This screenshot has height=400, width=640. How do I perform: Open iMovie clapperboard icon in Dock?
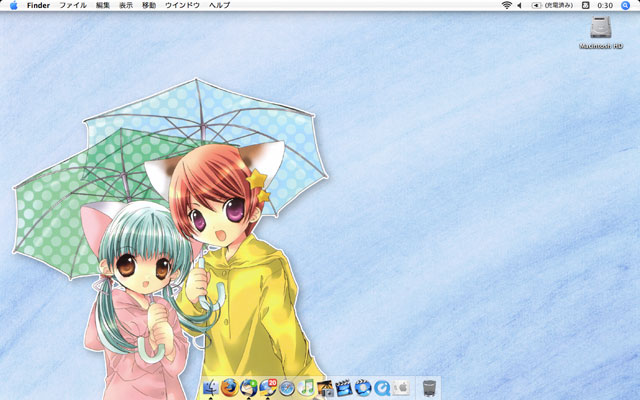(x=344, y=388)
